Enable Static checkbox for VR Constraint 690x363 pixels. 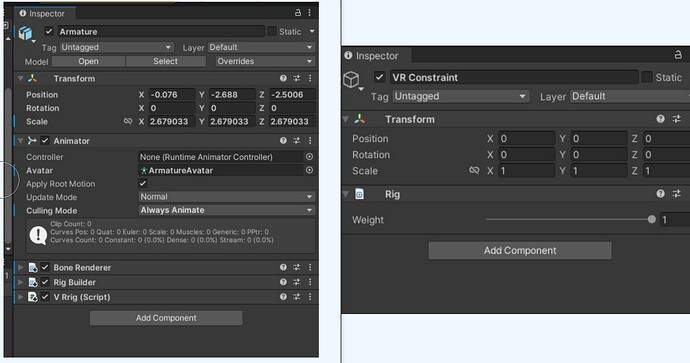[646, 77]
